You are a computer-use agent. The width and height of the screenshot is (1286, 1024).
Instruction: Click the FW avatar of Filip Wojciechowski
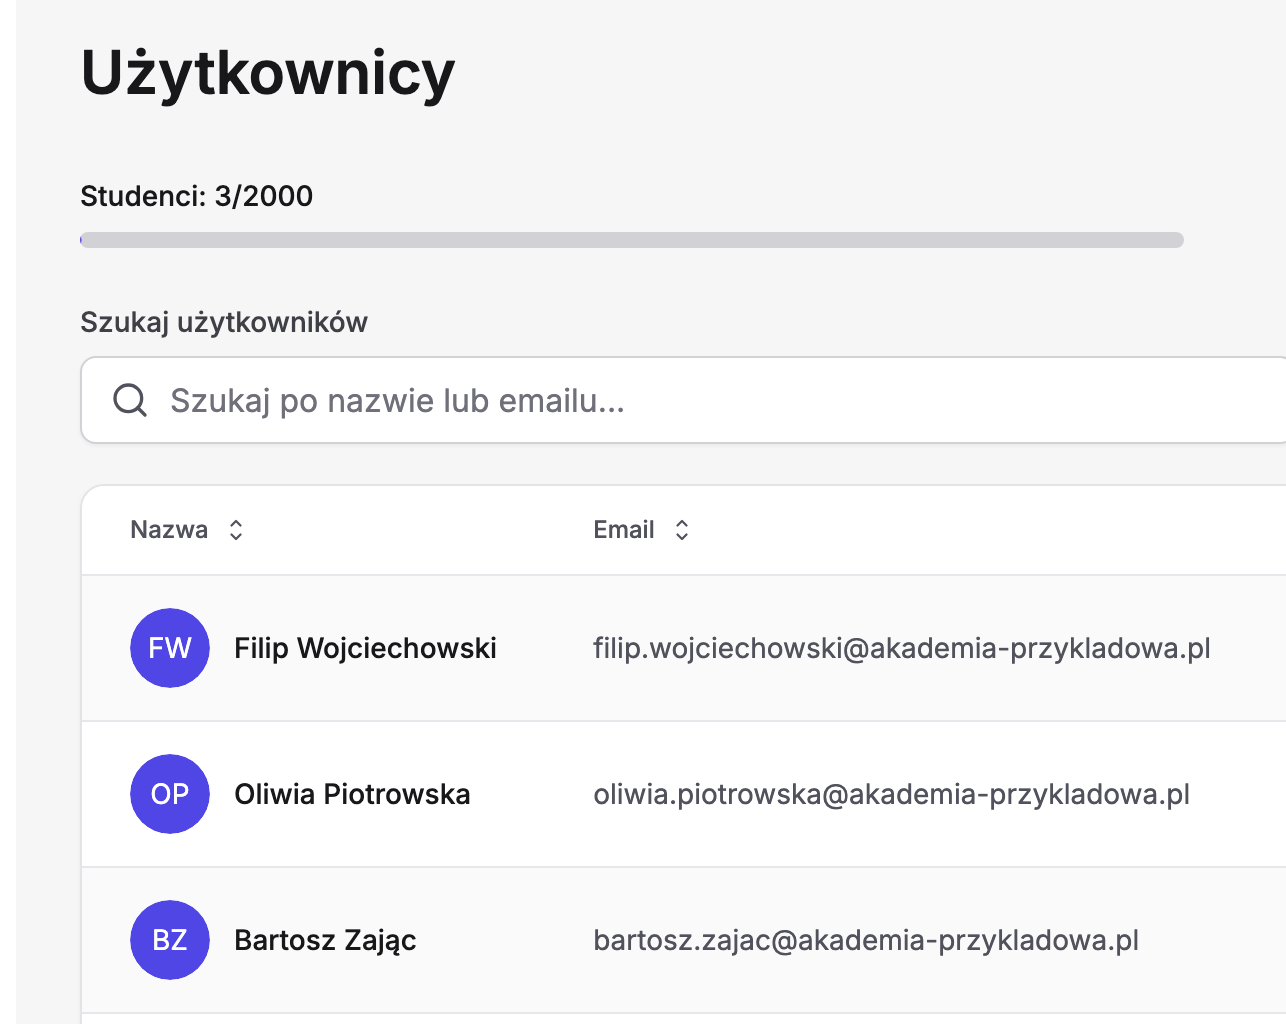coord(170,648)
